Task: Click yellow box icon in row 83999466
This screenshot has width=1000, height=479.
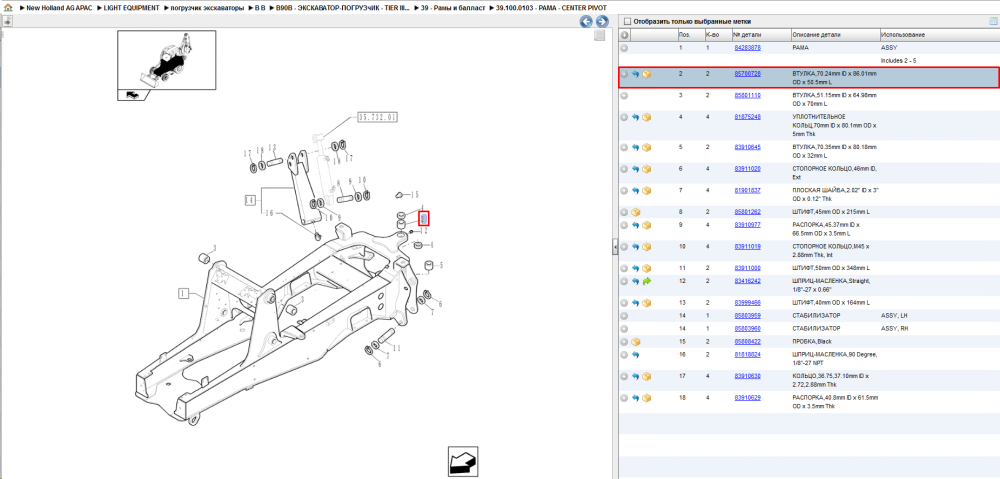Action: click(646, 302)
